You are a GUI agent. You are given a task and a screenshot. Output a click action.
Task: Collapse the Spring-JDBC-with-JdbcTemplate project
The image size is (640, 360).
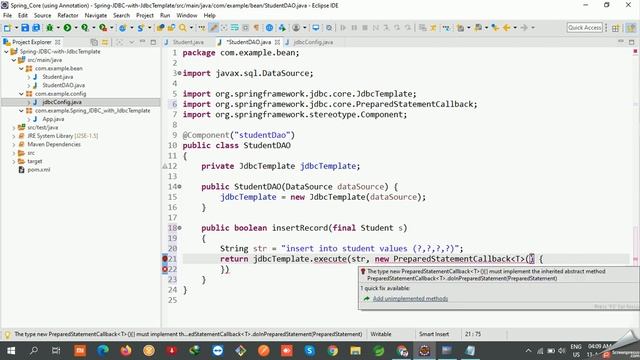point(7,52)
